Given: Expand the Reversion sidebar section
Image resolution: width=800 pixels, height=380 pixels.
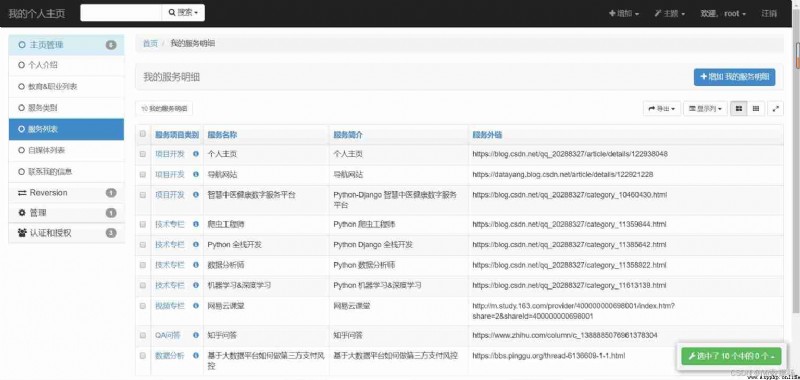Looking at the screenshot, I should tap(66, 193).
